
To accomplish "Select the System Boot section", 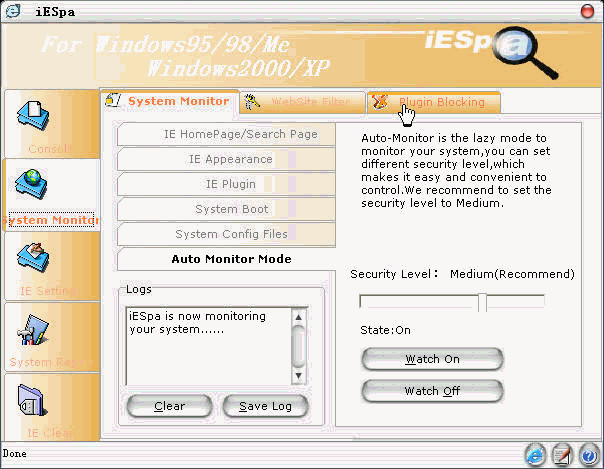I will coord(226,209).
